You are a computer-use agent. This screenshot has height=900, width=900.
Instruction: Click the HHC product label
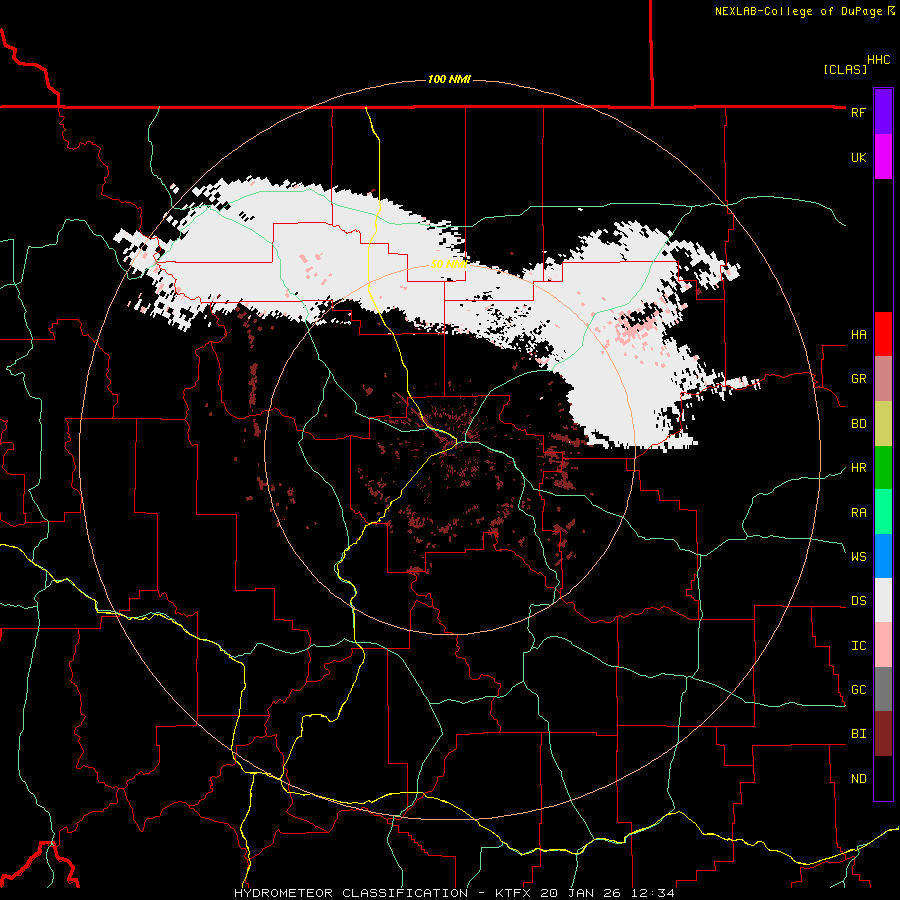tap(879, 60)
